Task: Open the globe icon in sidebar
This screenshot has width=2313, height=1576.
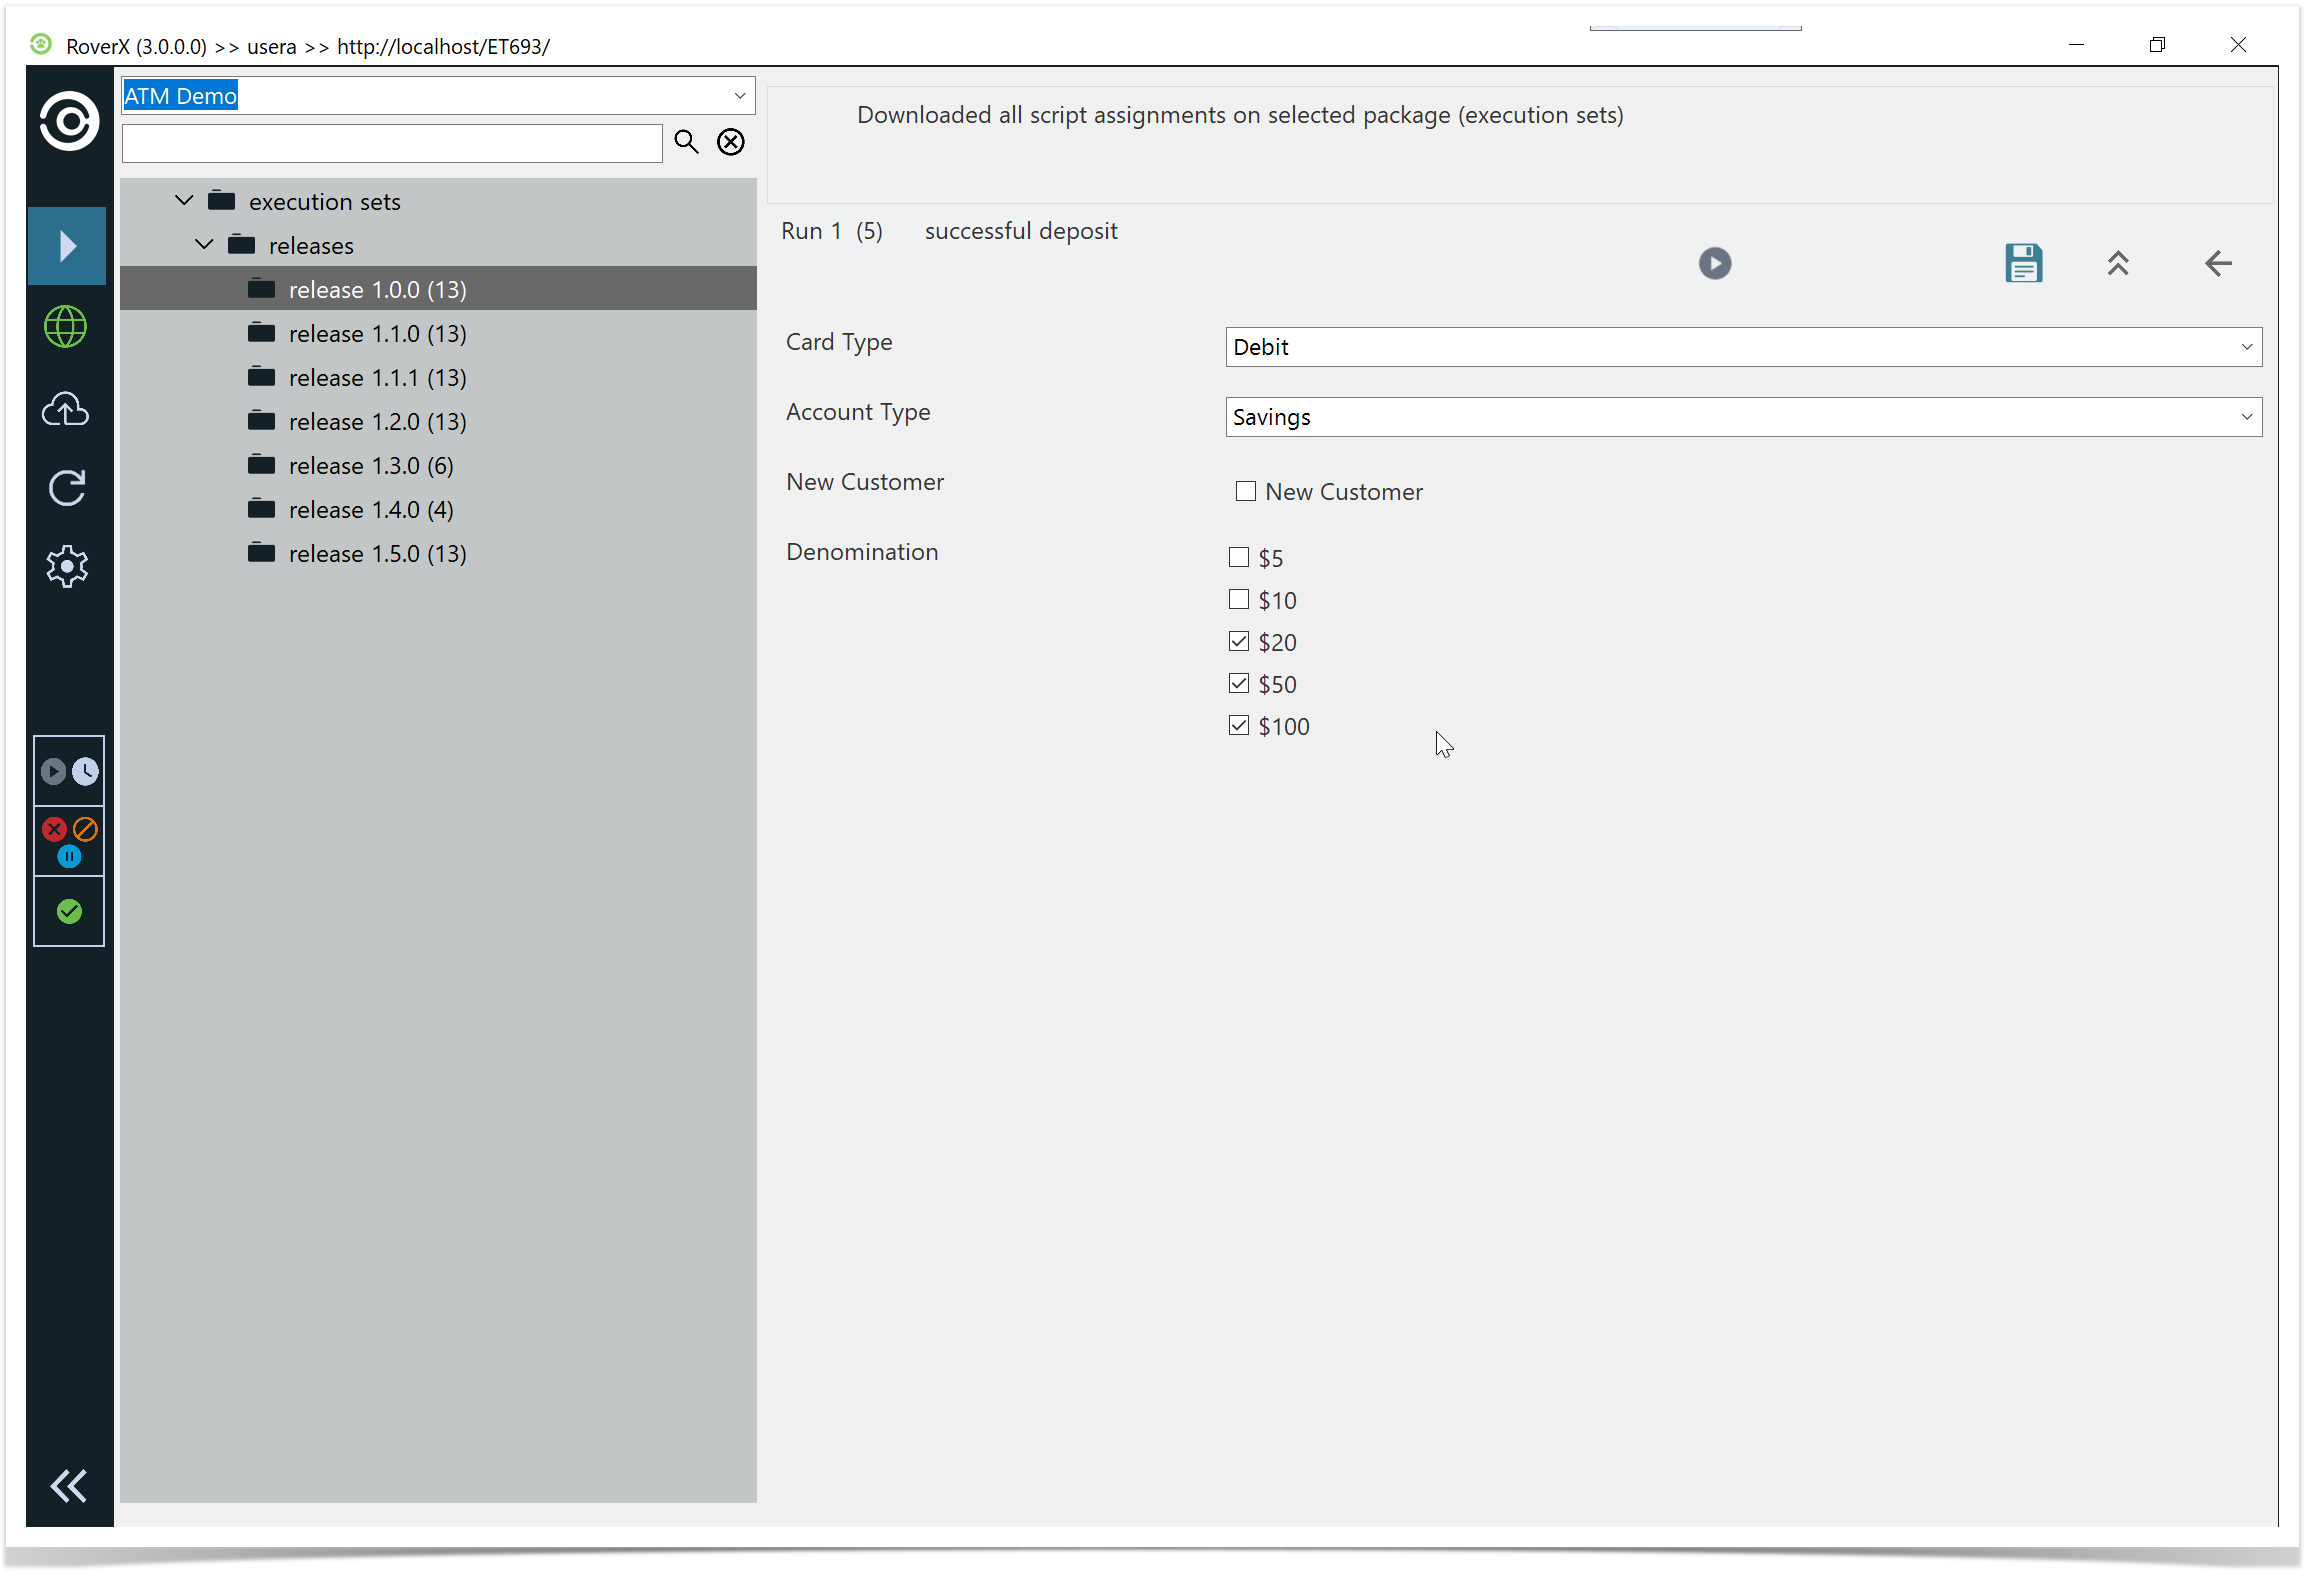Action: pos(66,327)
